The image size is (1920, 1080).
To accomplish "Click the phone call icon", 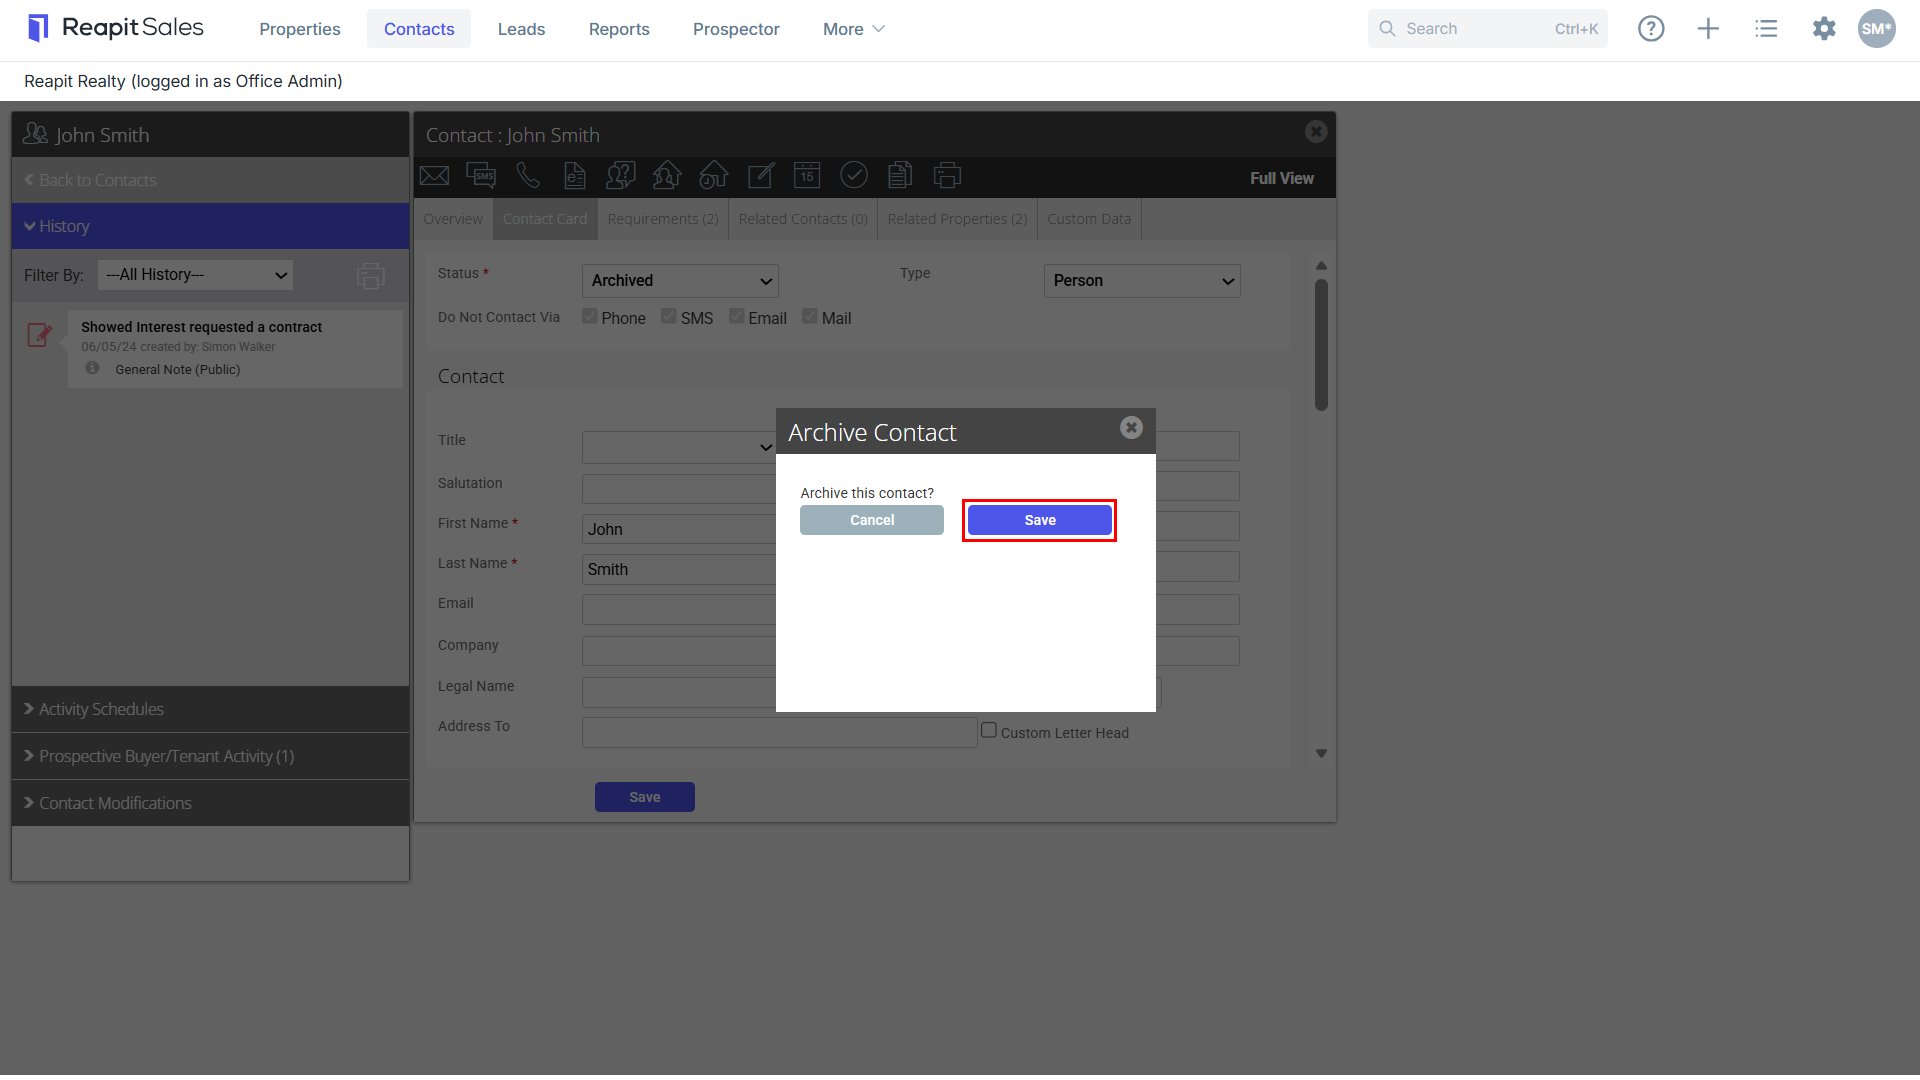I will [528, 176].
